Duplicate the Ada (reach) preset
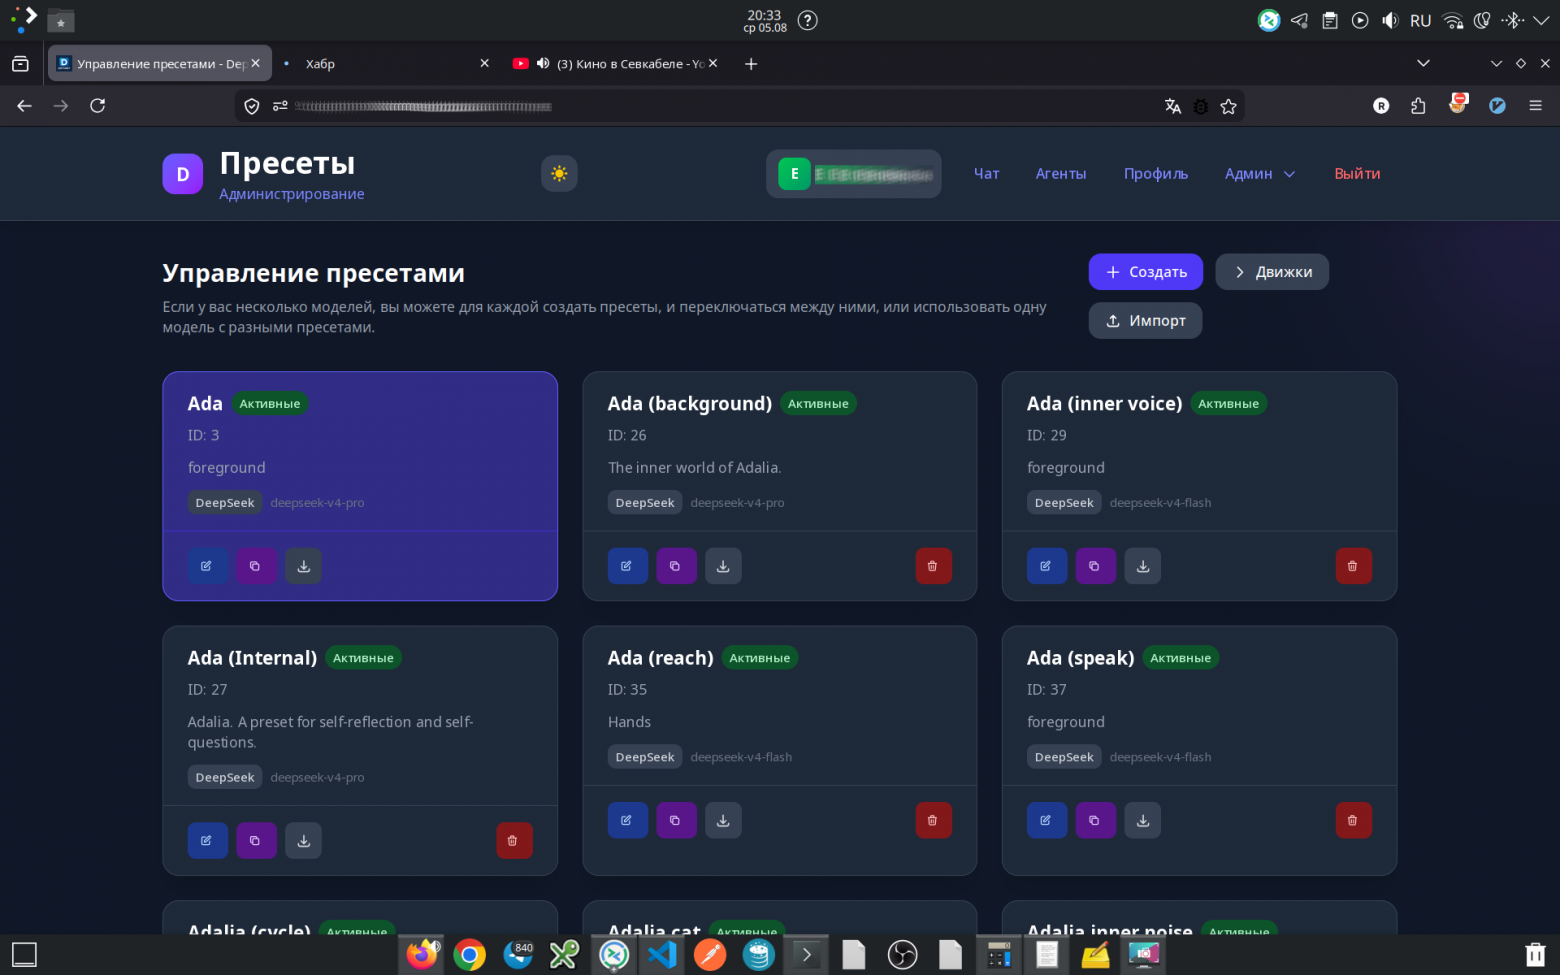This screenshot has height=975, width=1560. (676, 820)
